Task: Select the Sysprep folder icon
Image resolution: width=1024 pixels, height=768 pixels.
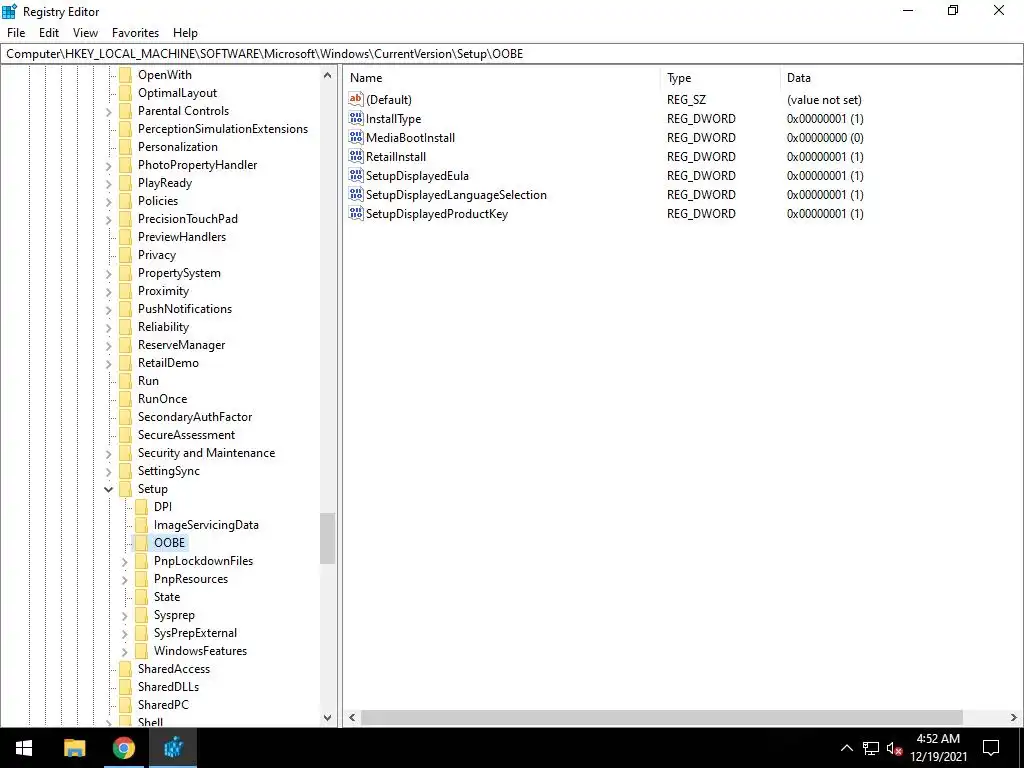Action: (142, 615)
